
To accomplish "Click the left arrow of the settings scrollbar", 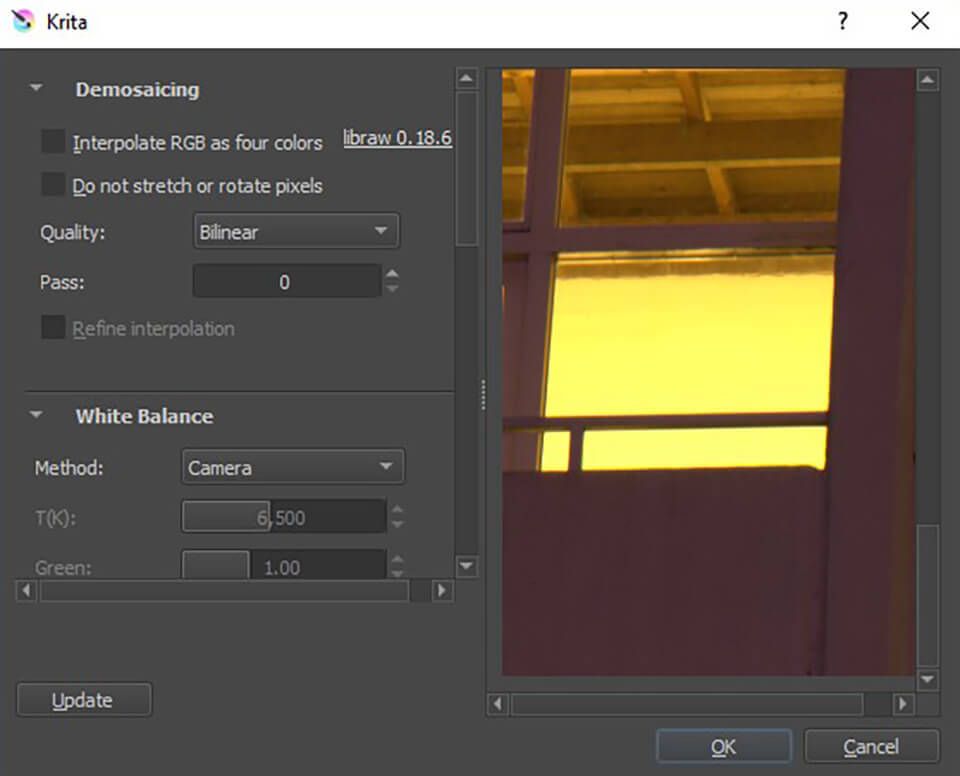I will tap(26, 591).
